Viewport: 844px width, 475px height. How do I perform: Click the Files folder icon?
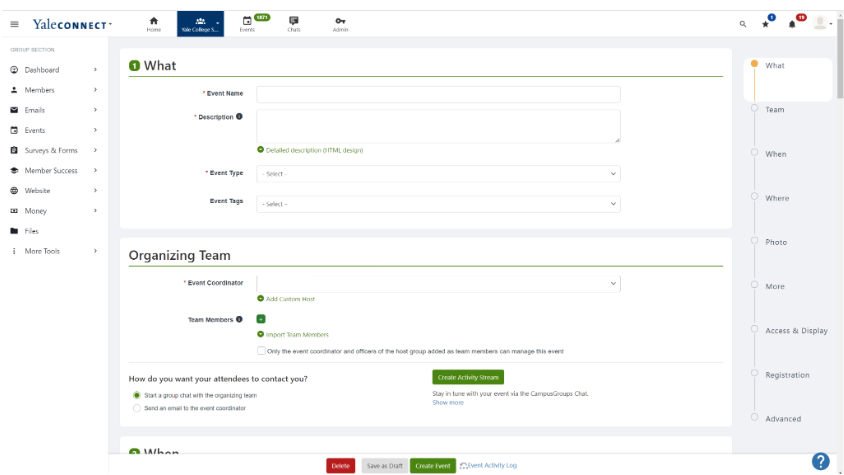[x=14, y=231]
